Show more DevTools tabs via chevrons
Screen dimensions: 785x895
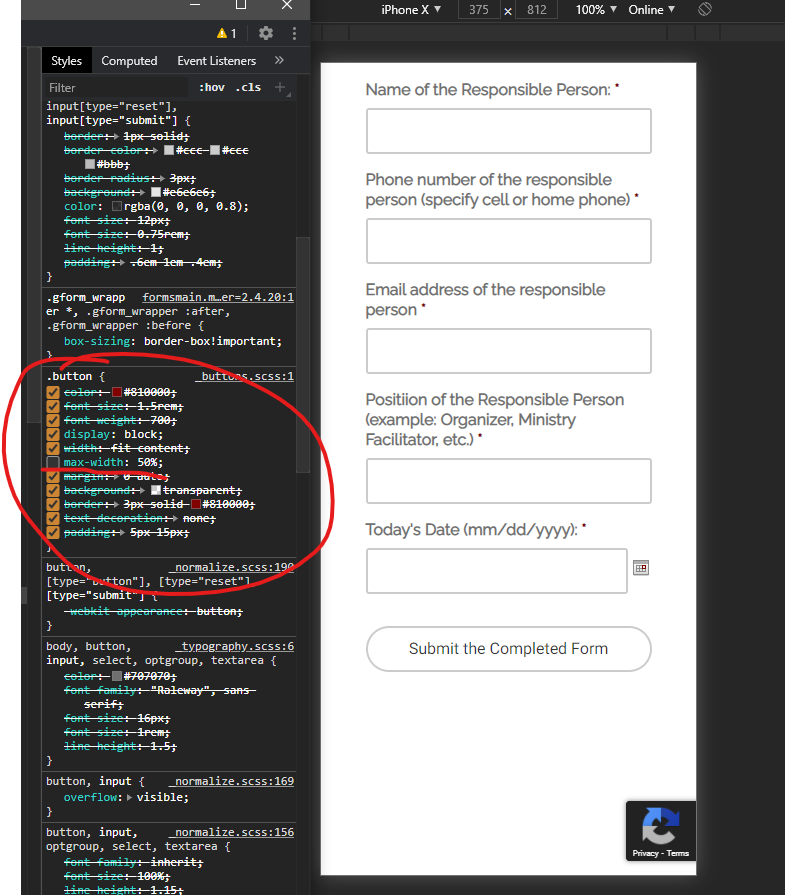click(x=279, y=61)
